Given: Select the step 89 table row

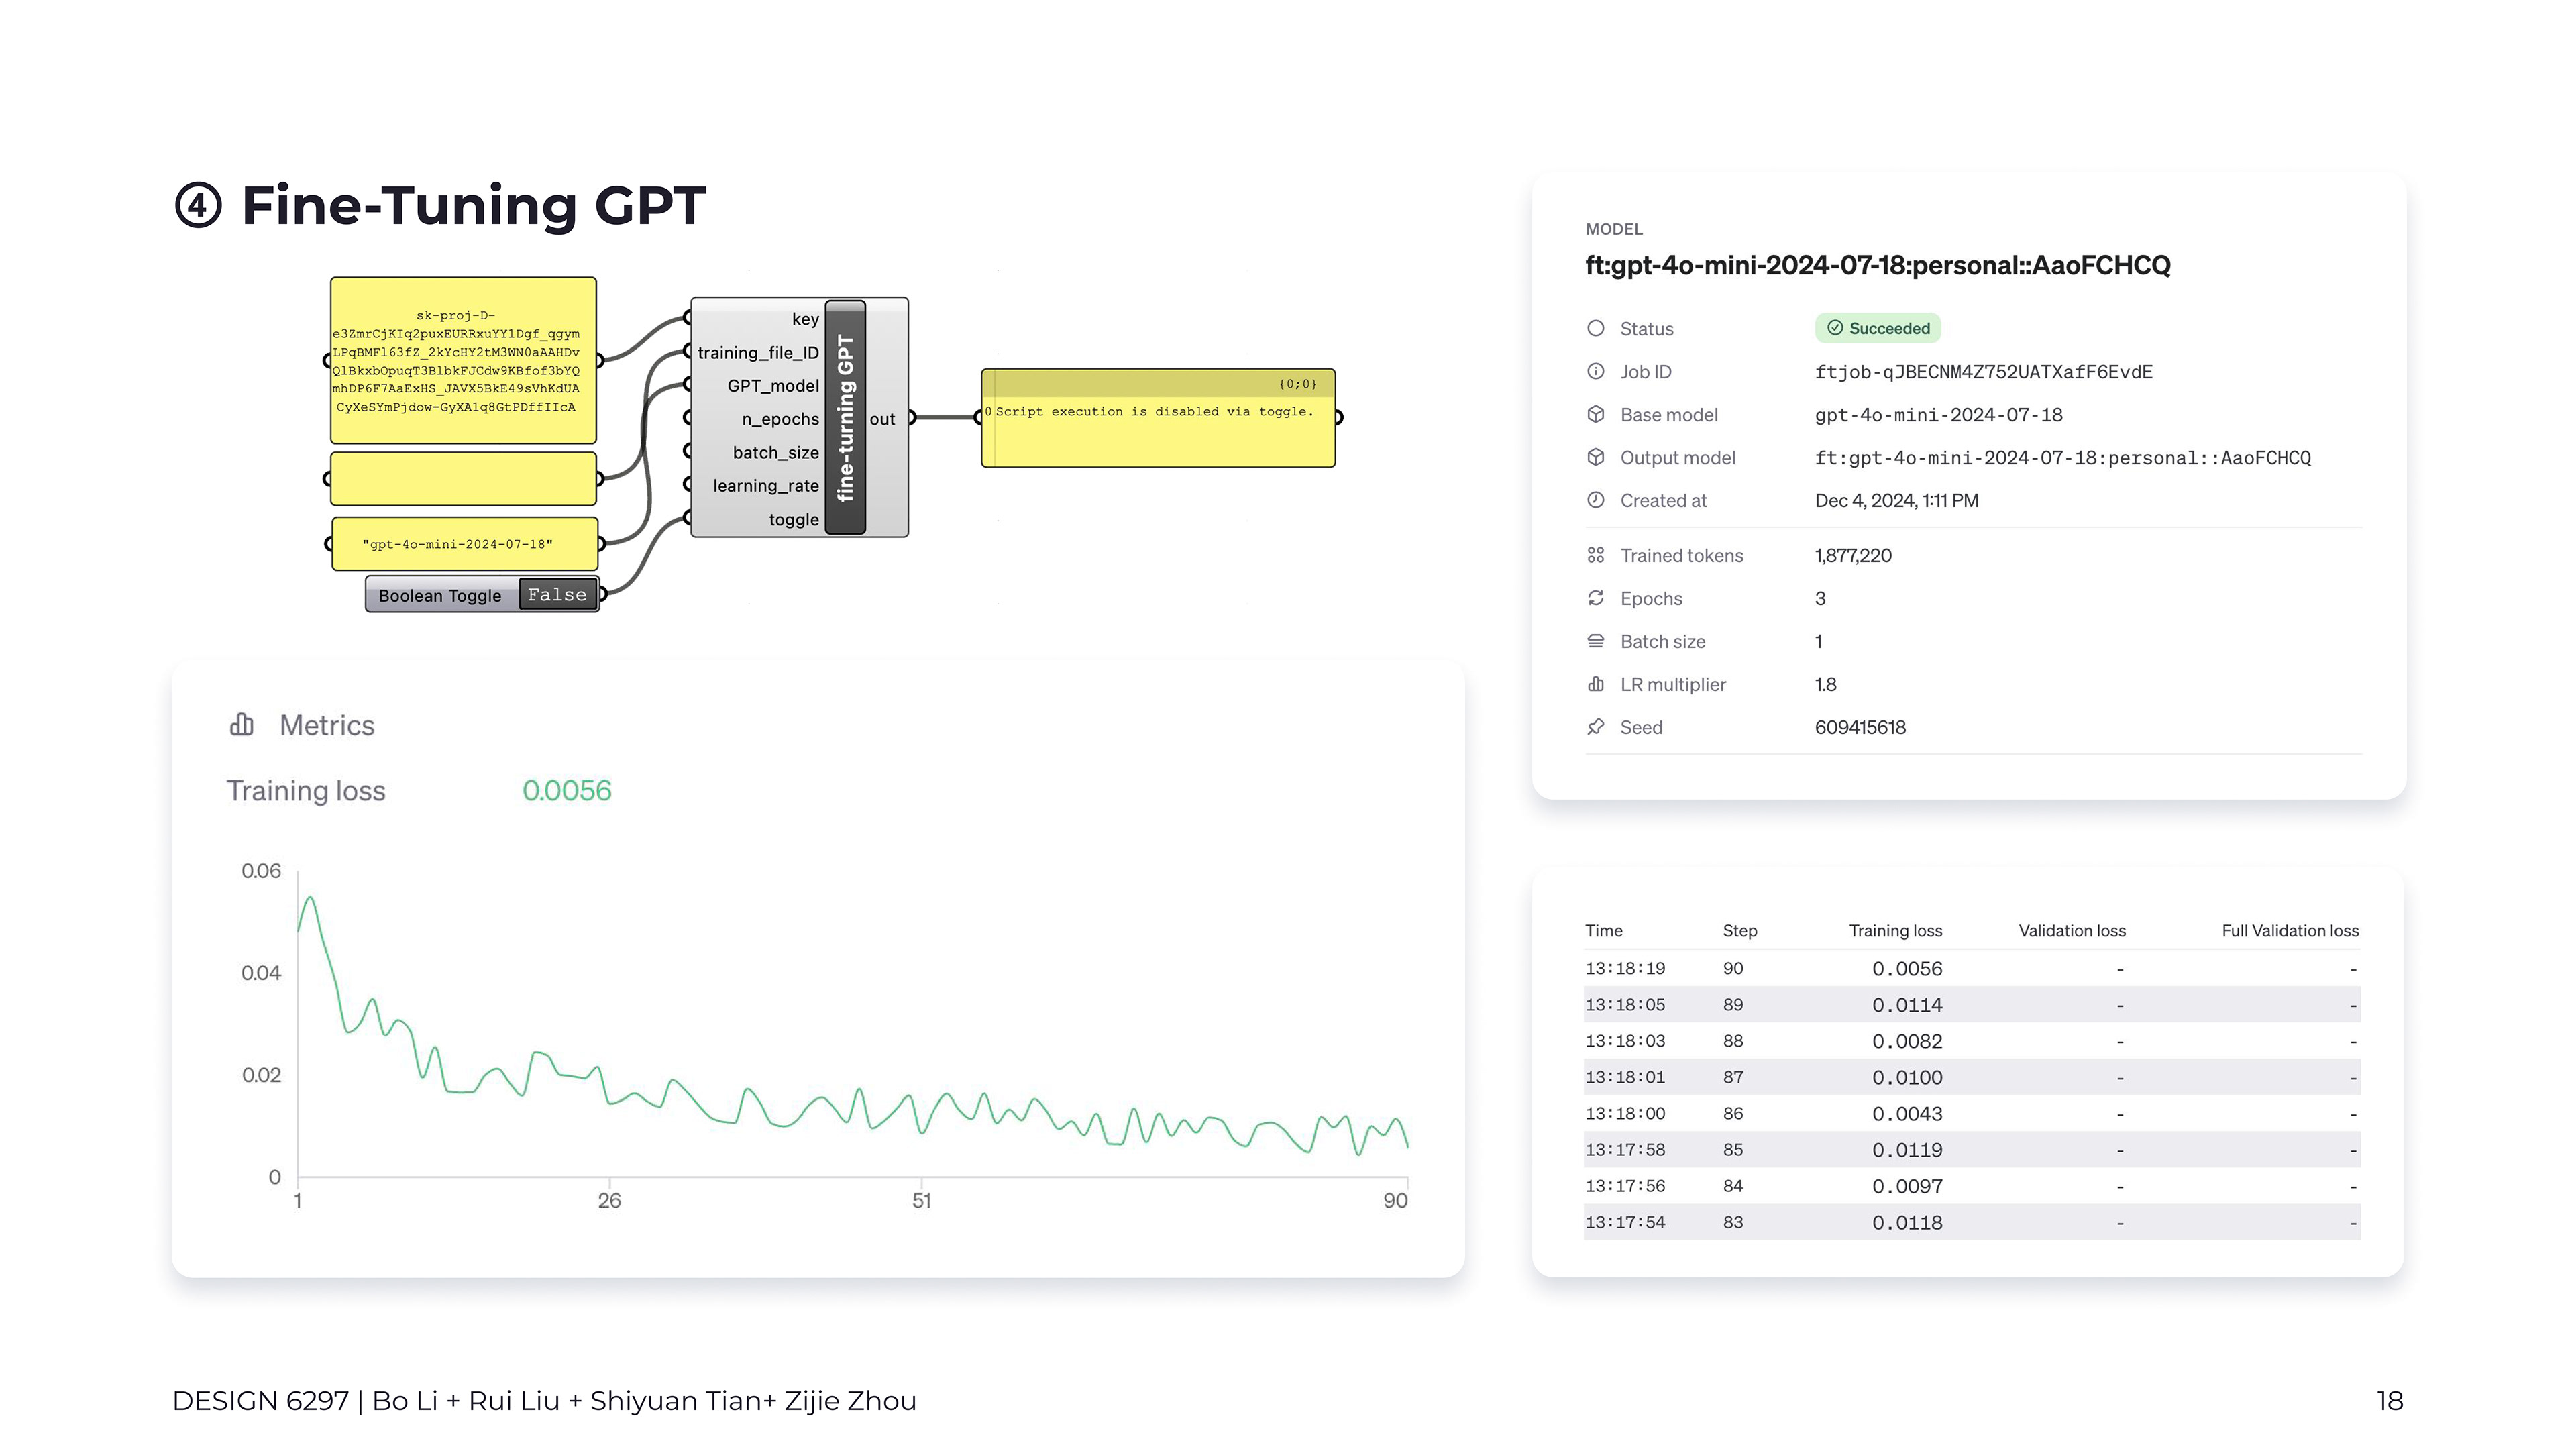Looking at the screenshot, I should pyautogui.click(x=1972, y=1004).
